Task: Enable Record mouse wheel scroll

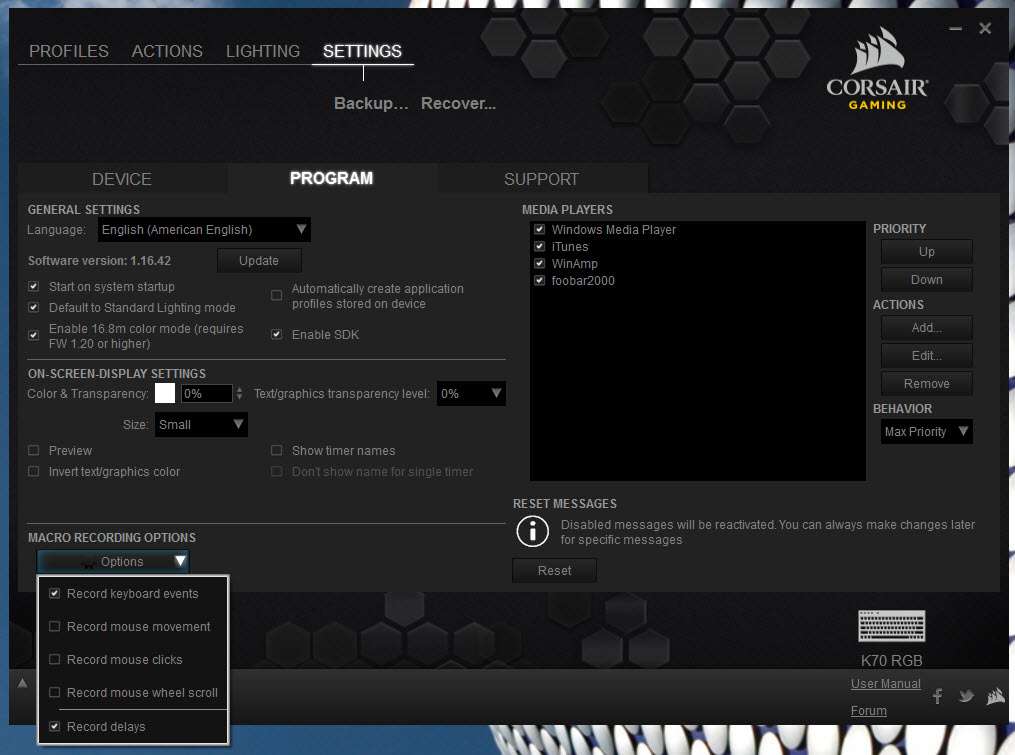Action: [54, 692]
